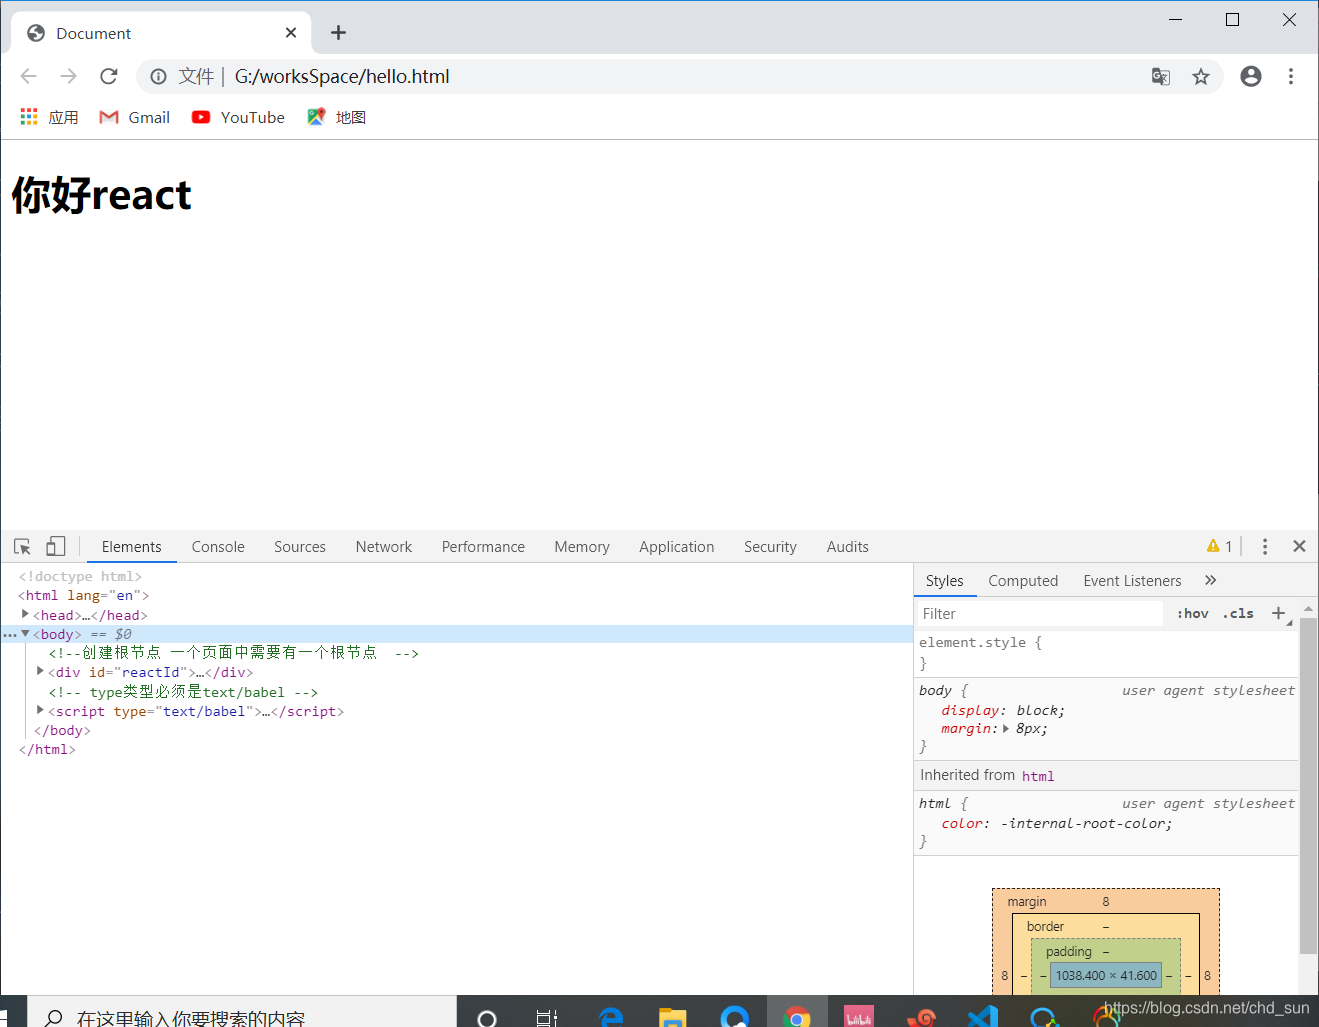Open Task View on the taskbar
The width and height of the screenshot is (1319, 1027).
(546, 1017)
